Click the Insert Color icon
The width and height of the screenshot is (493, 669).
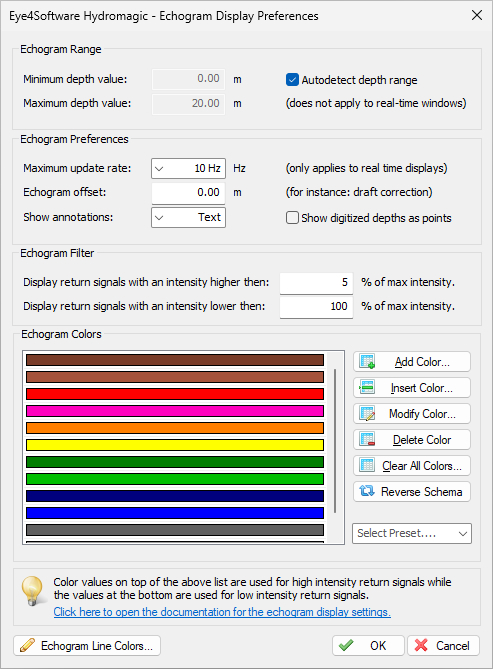[367, 387]
